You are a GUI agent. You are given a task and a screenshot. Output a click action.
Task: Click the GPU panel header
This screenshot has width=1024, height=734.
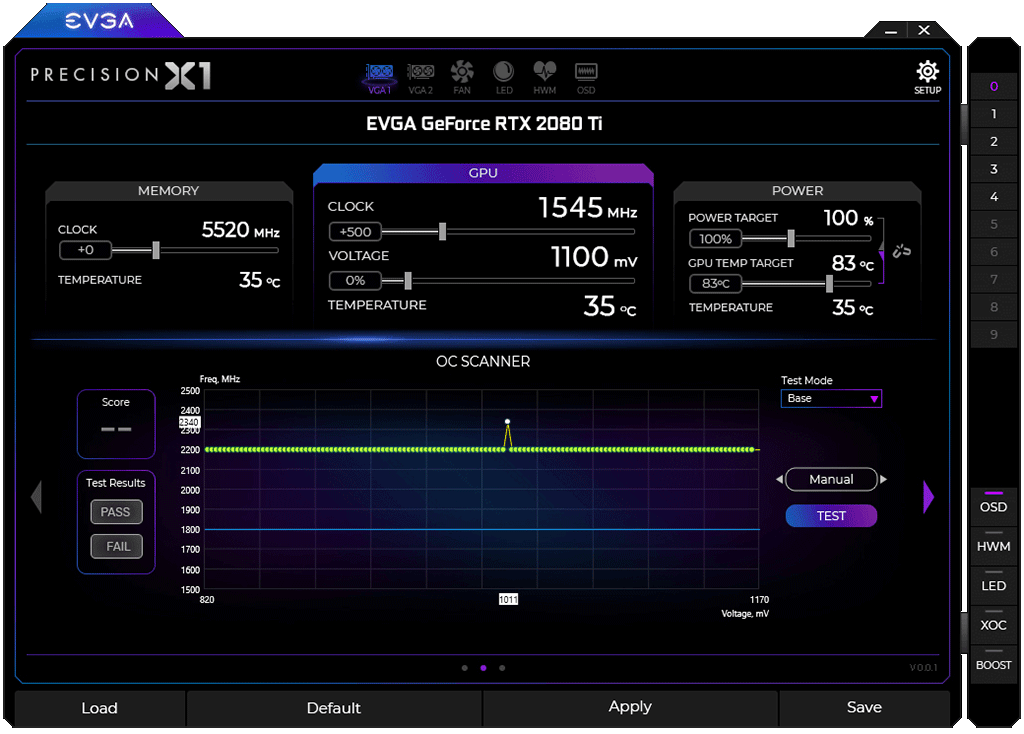tap(483, 173)
